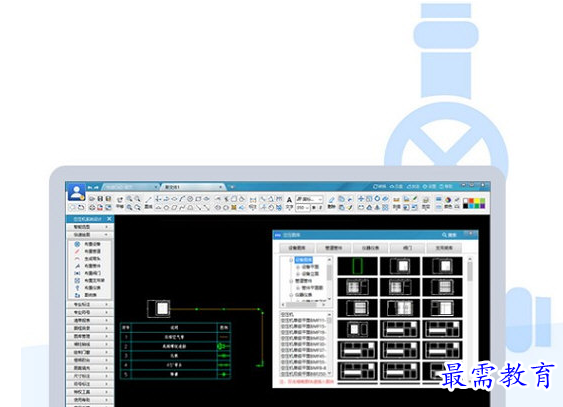The height and width of the screenshot is (407, 563).
Task: Select the purple color swatch
Action: click(x=482, y=206)
